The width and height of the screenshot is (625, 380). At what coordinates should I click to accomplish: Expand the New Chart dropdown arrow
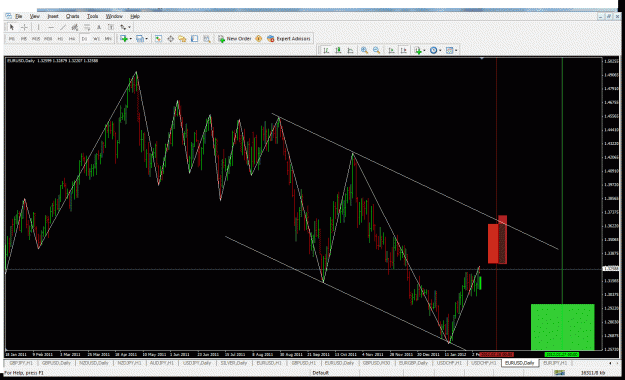[131, 39]
